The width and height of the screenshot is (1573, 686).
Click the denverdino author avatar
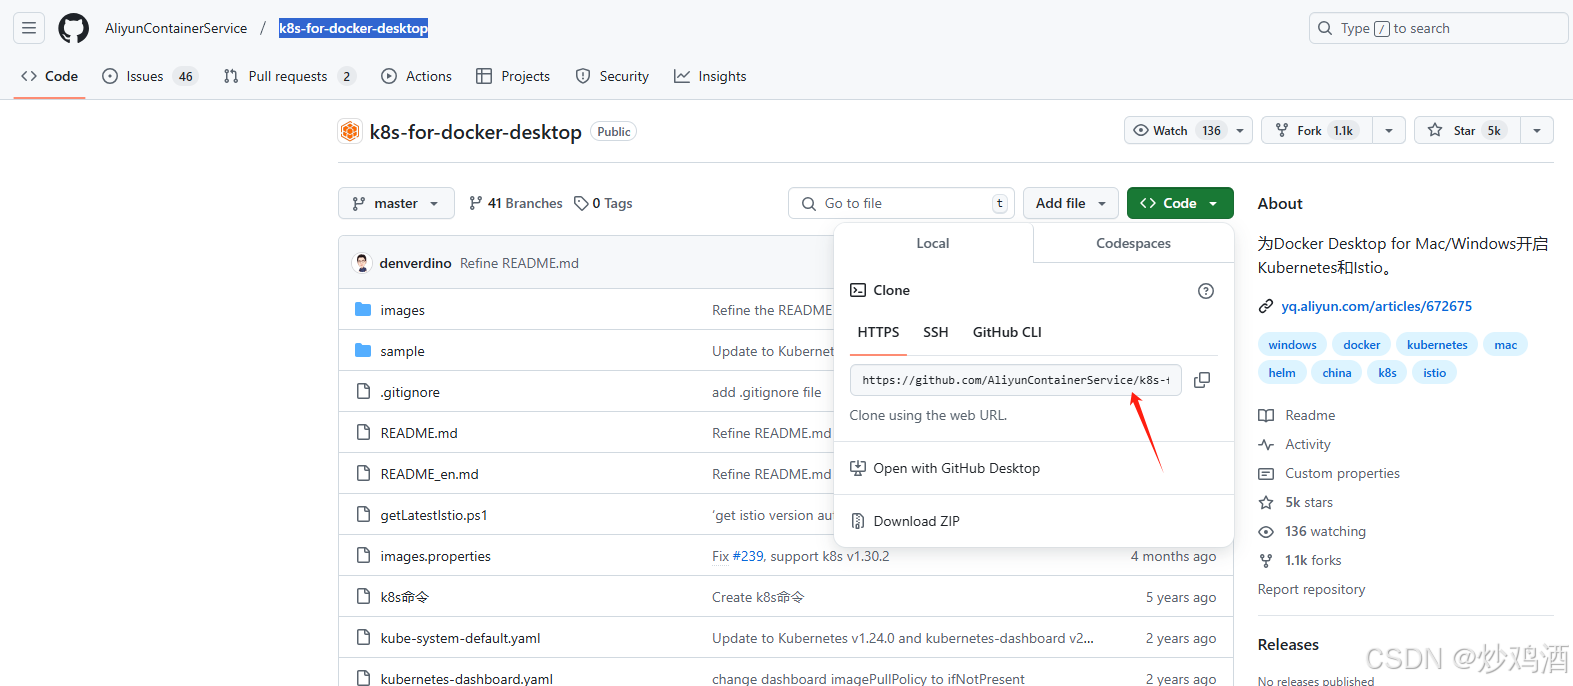coord(362,263)
